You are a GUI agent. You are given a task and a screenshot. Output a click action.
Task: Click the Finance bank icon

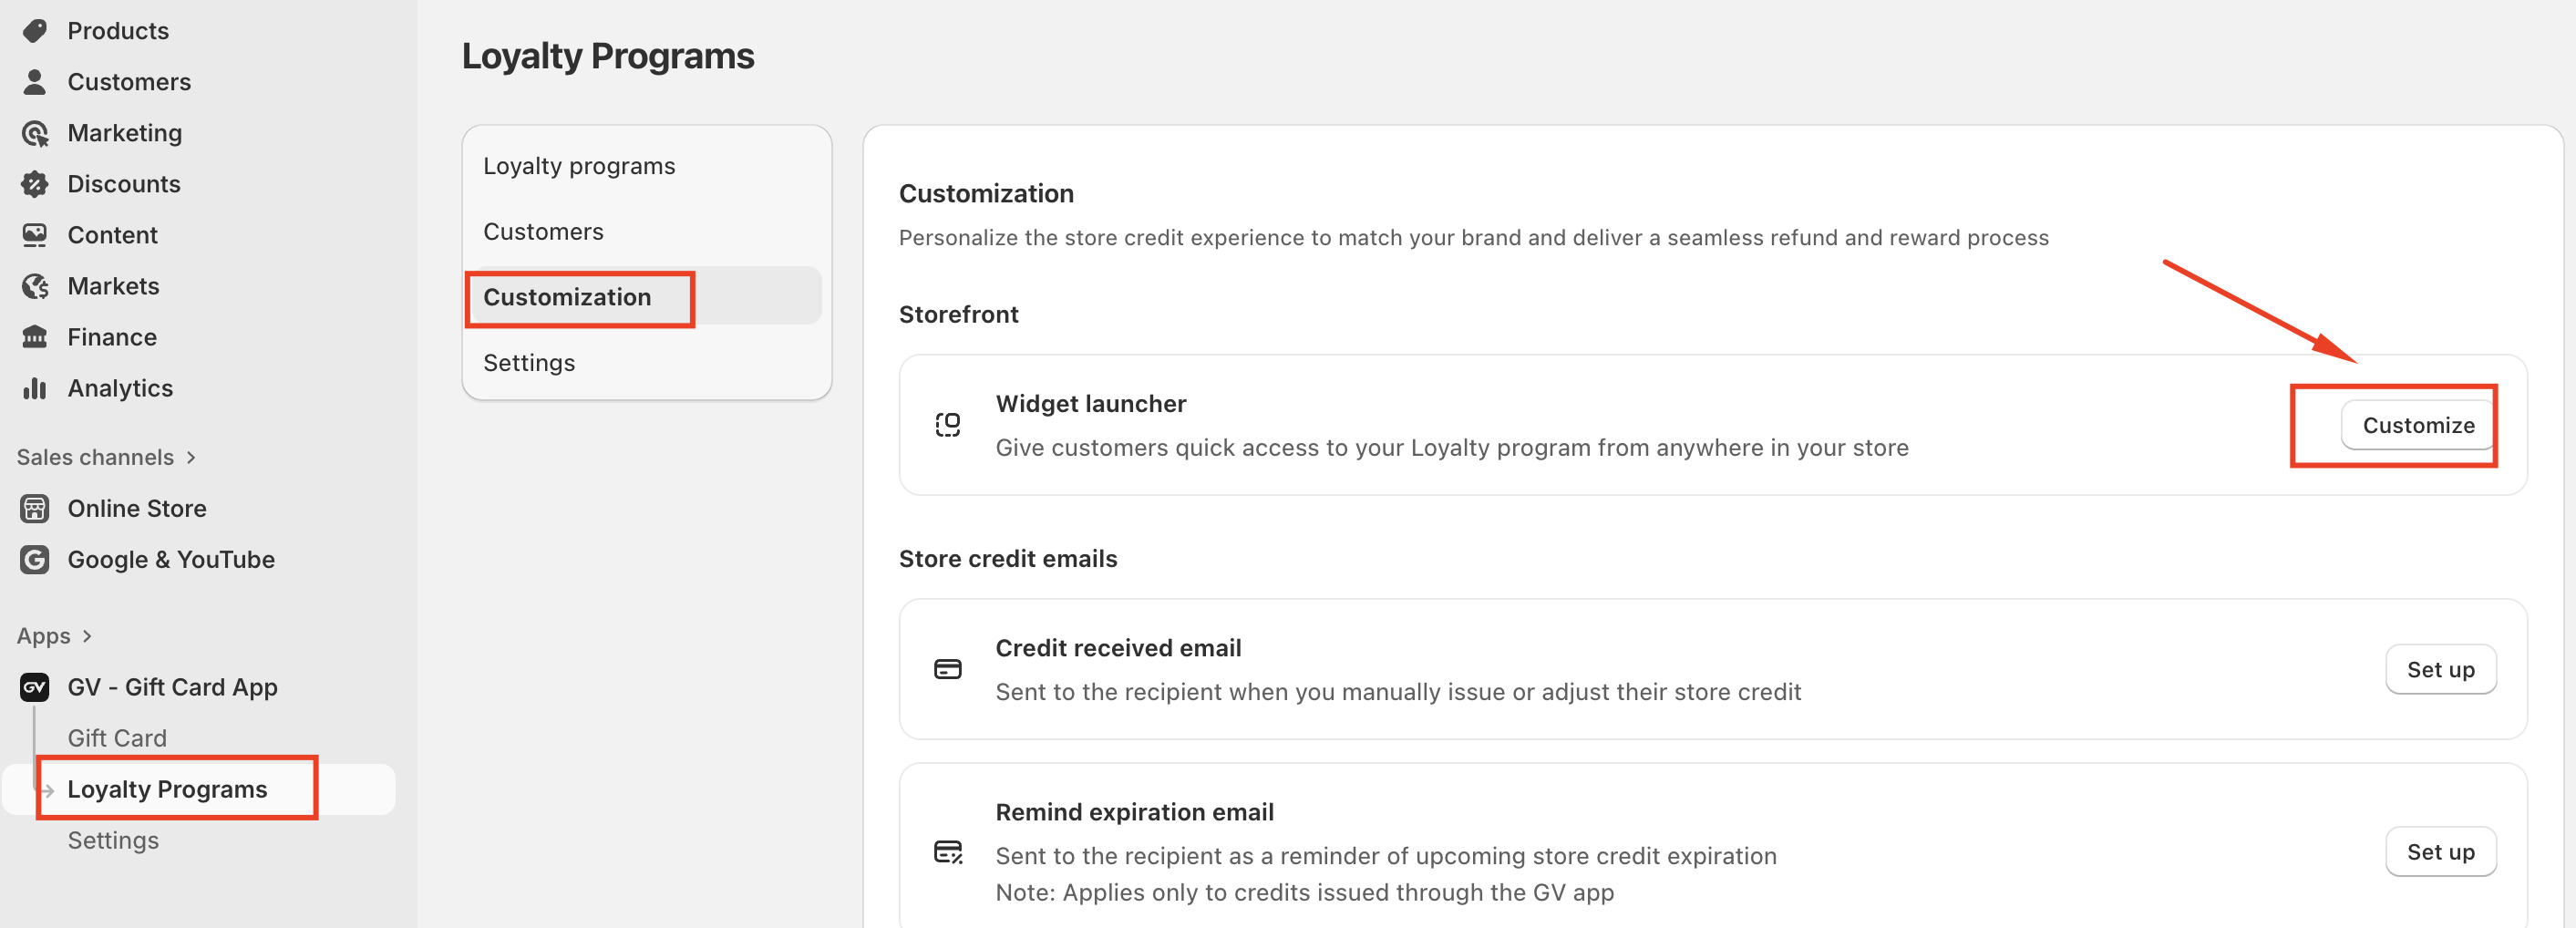[35, 337]
